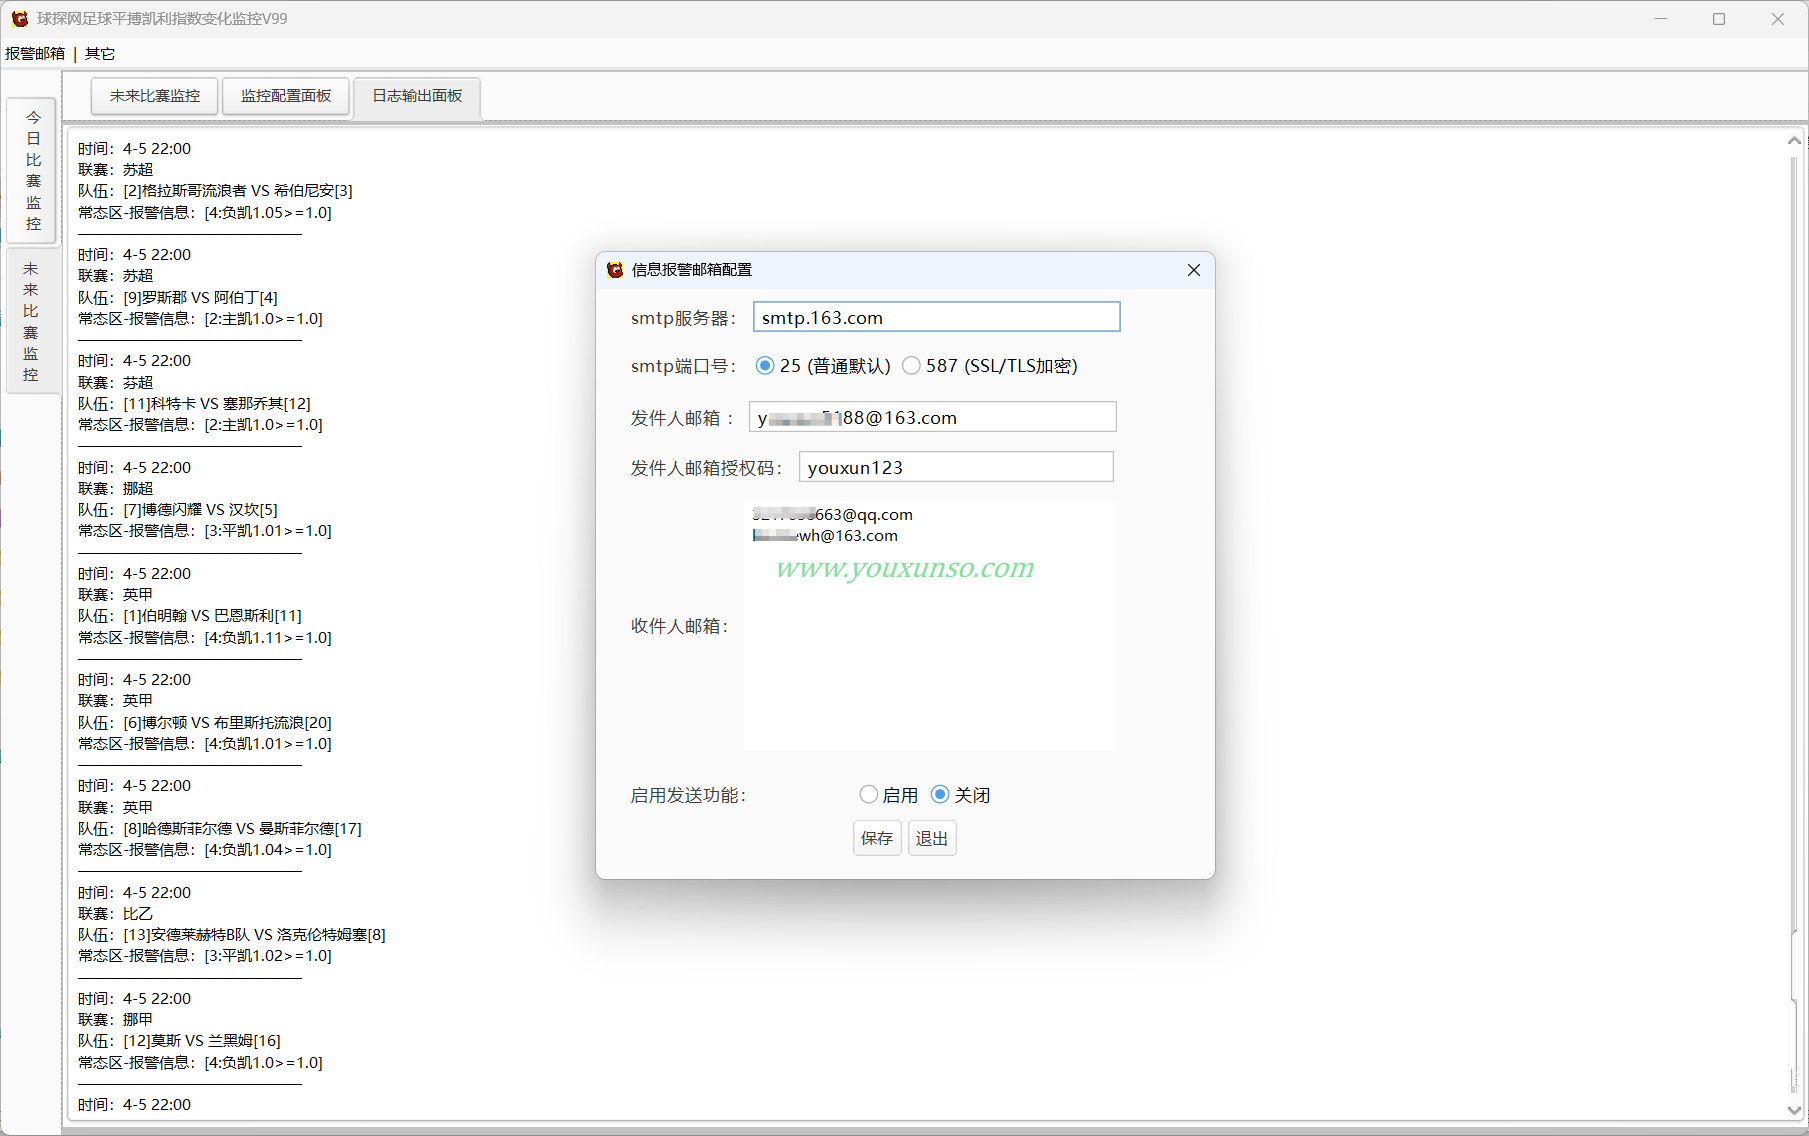Viewport: 1809px width, 1136px height.
Task: Click the logo icon in the mailbox config dialog
Action: (x=615, y=270)
